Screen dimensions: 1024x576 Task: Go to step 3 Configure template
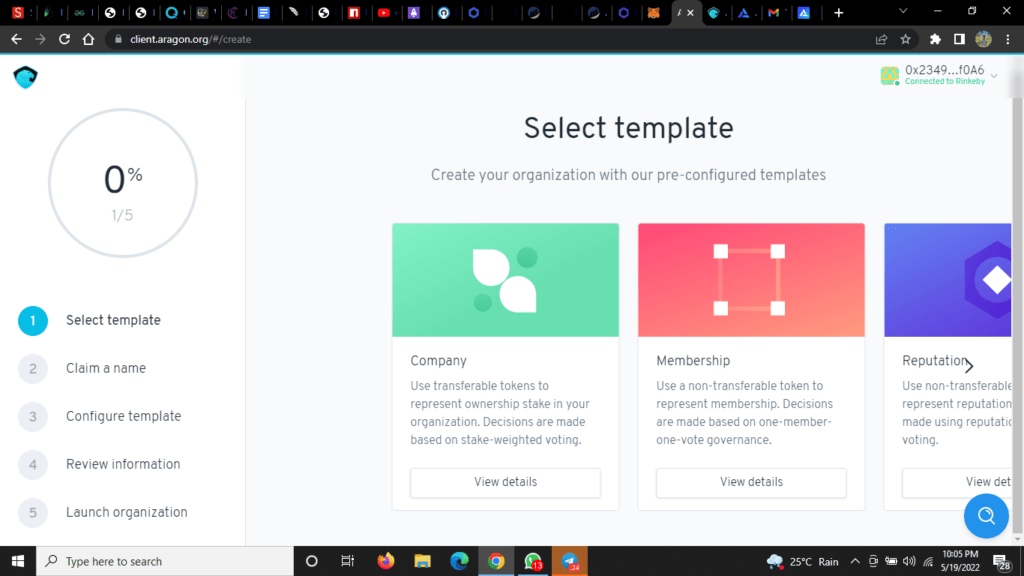pyautogui.click(x=100, y=417)
